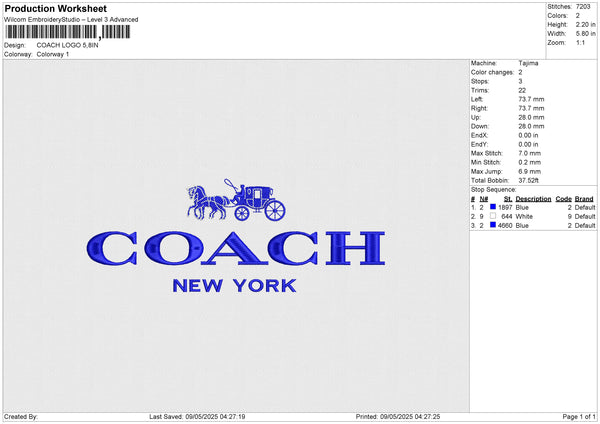Click the Printed timestamp '09/05/2025 04:27:25'
This screenshot has height=424, width=600.
410,417
